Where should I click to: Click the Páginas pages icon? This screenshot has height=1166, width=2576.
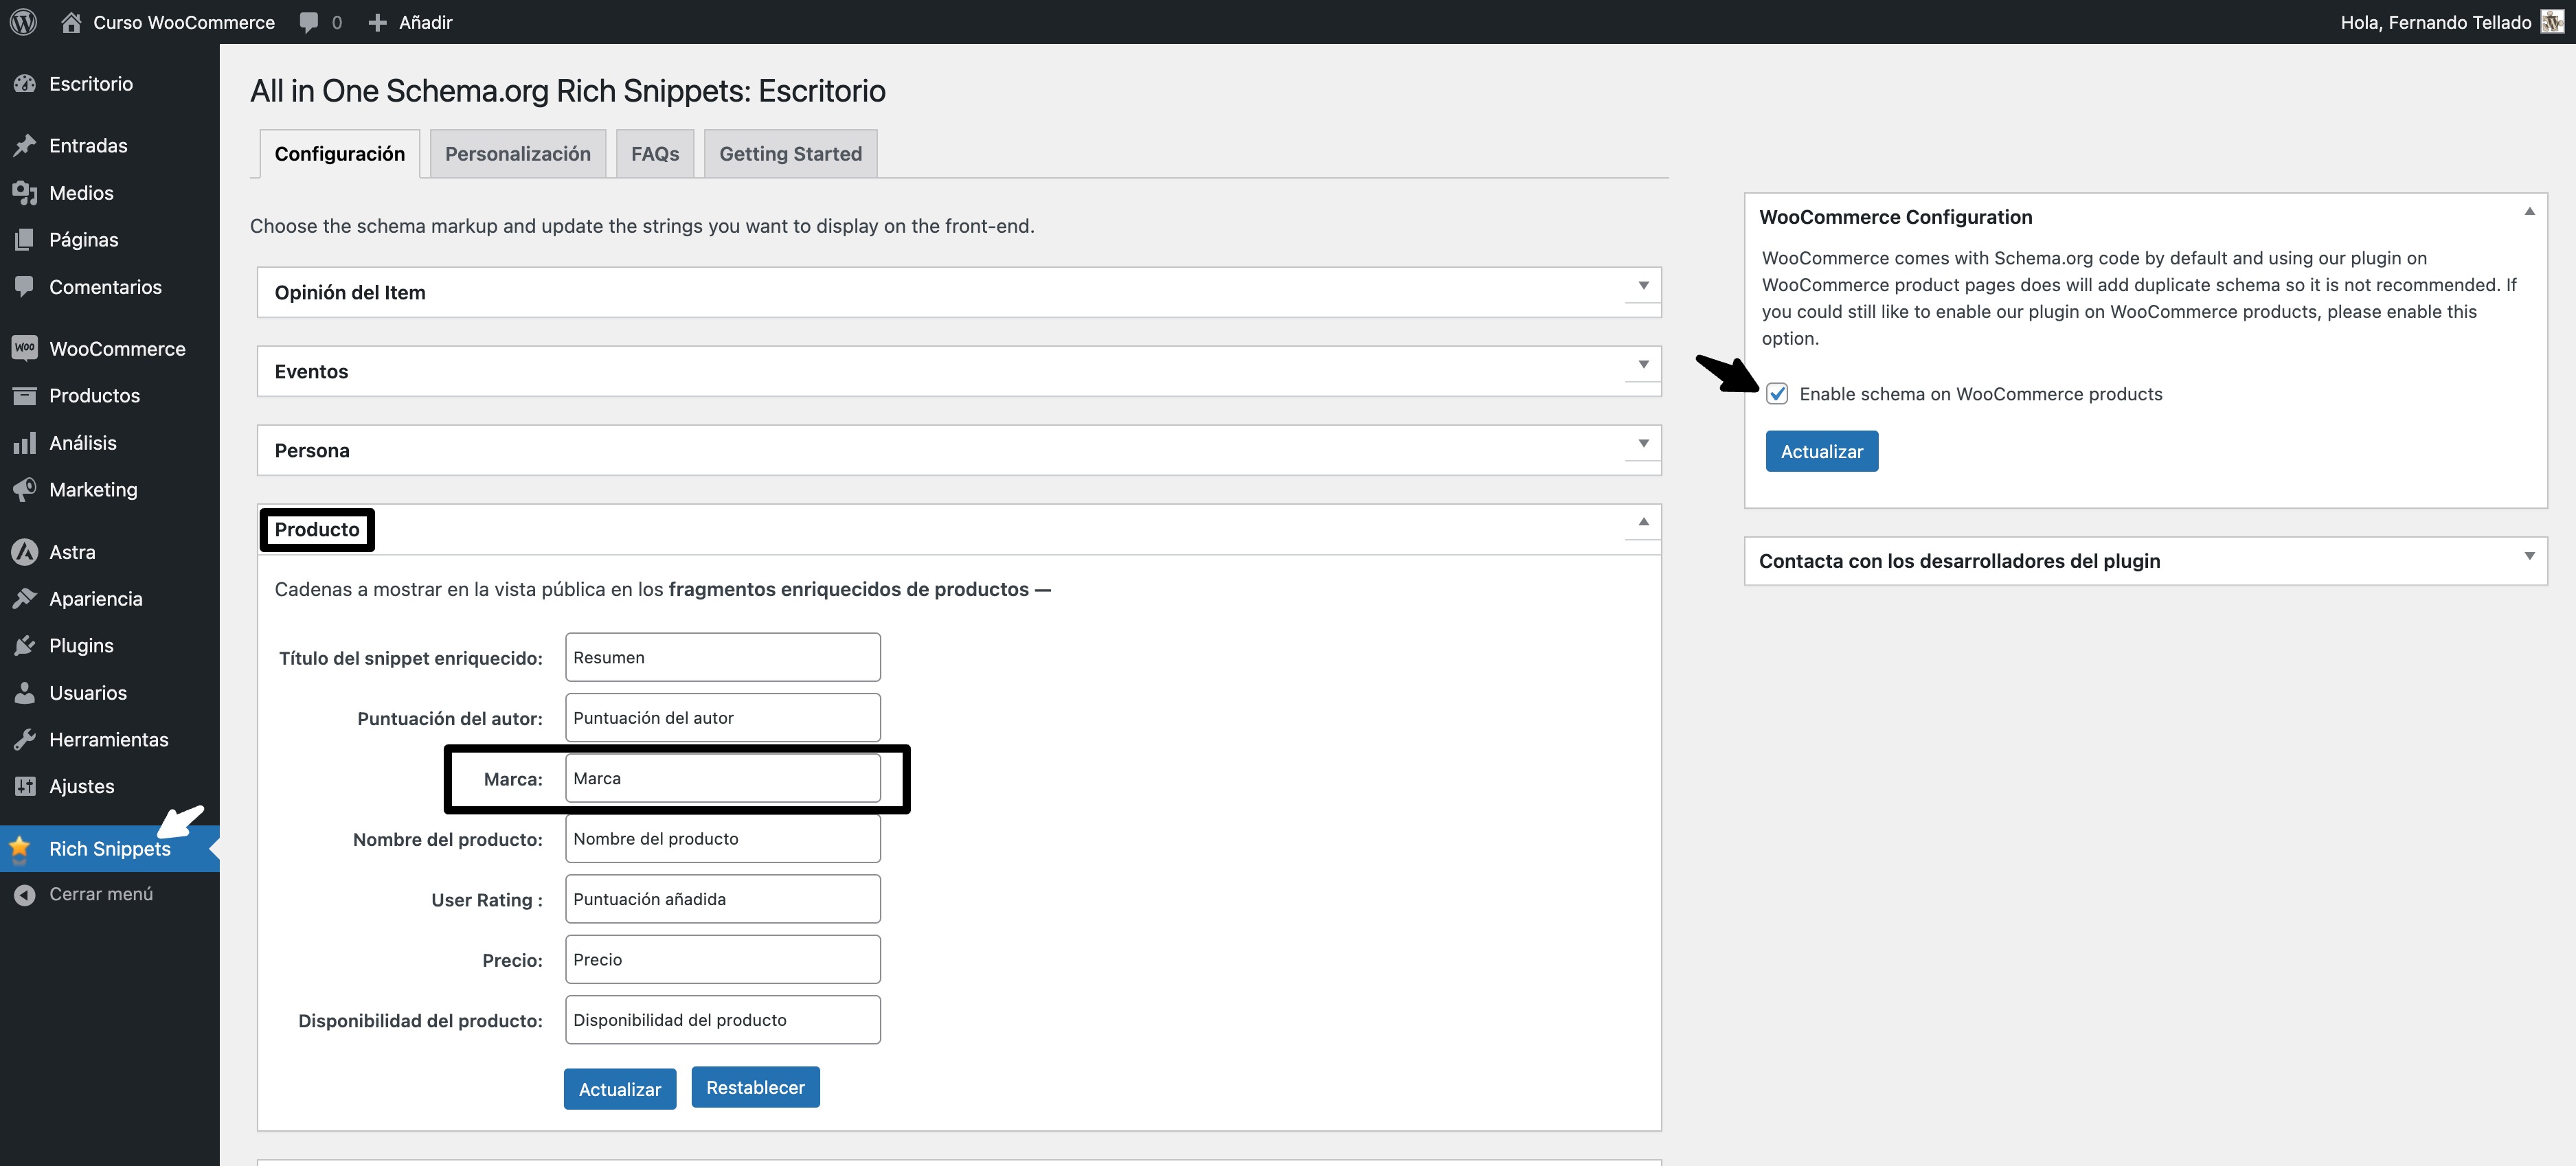[25, 240]
